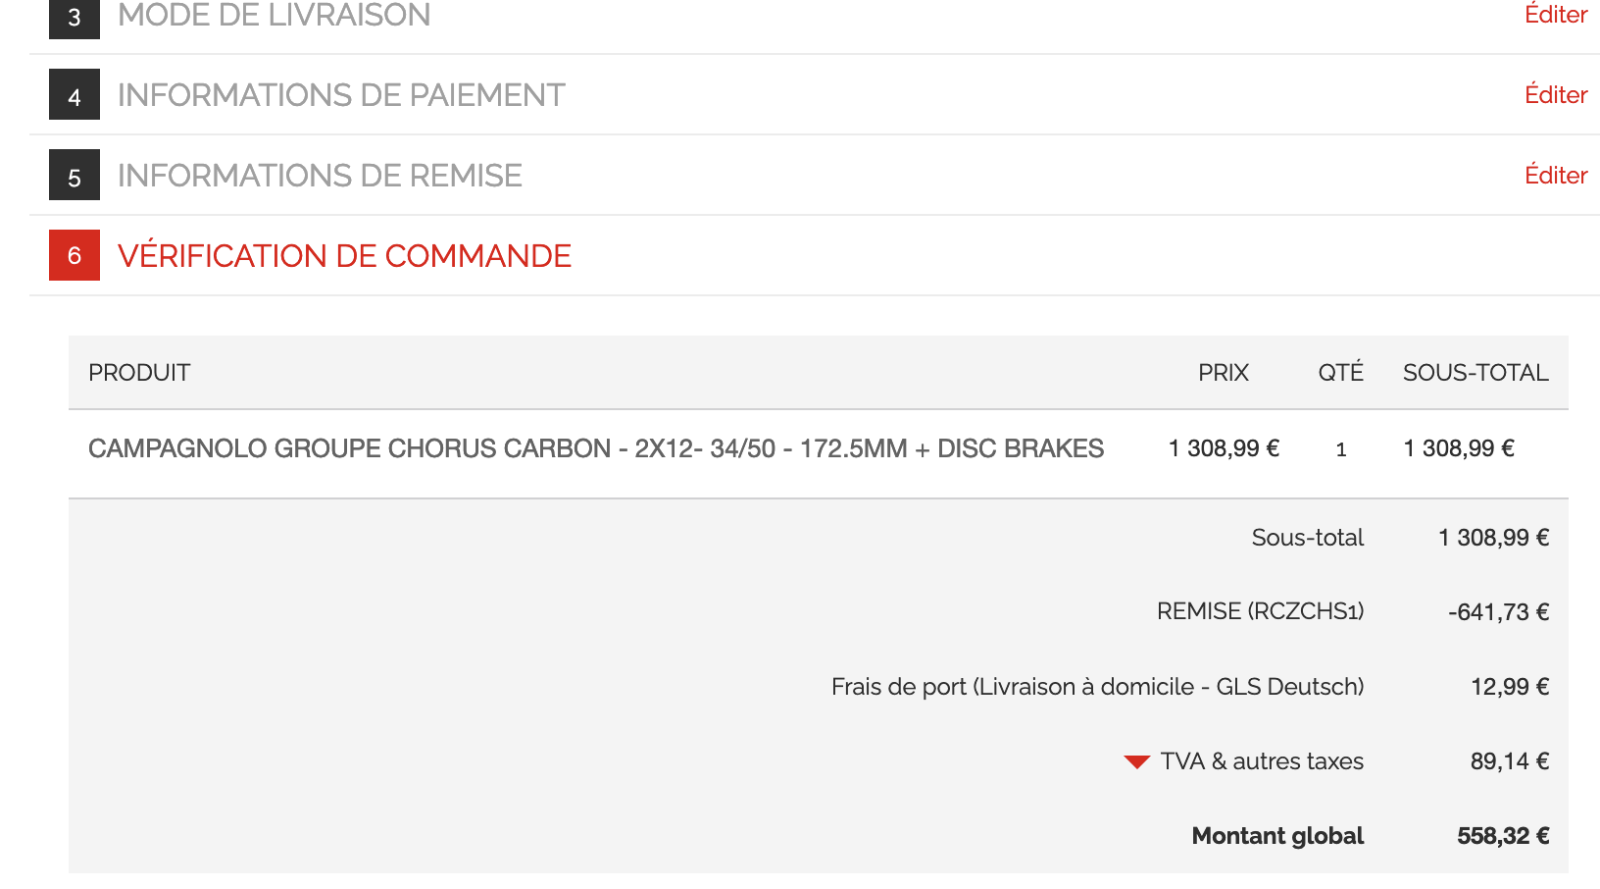Click the Campagnolo Groupe Chorus product name
This screenshot has width=1600, height=889.
click(x=595, y=448)
